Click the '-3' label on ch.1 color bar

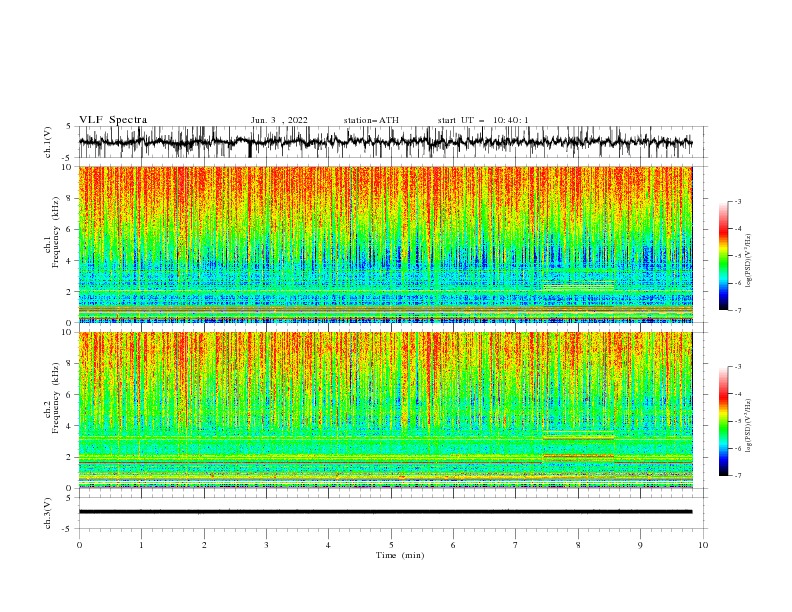[x=737, y=201]
